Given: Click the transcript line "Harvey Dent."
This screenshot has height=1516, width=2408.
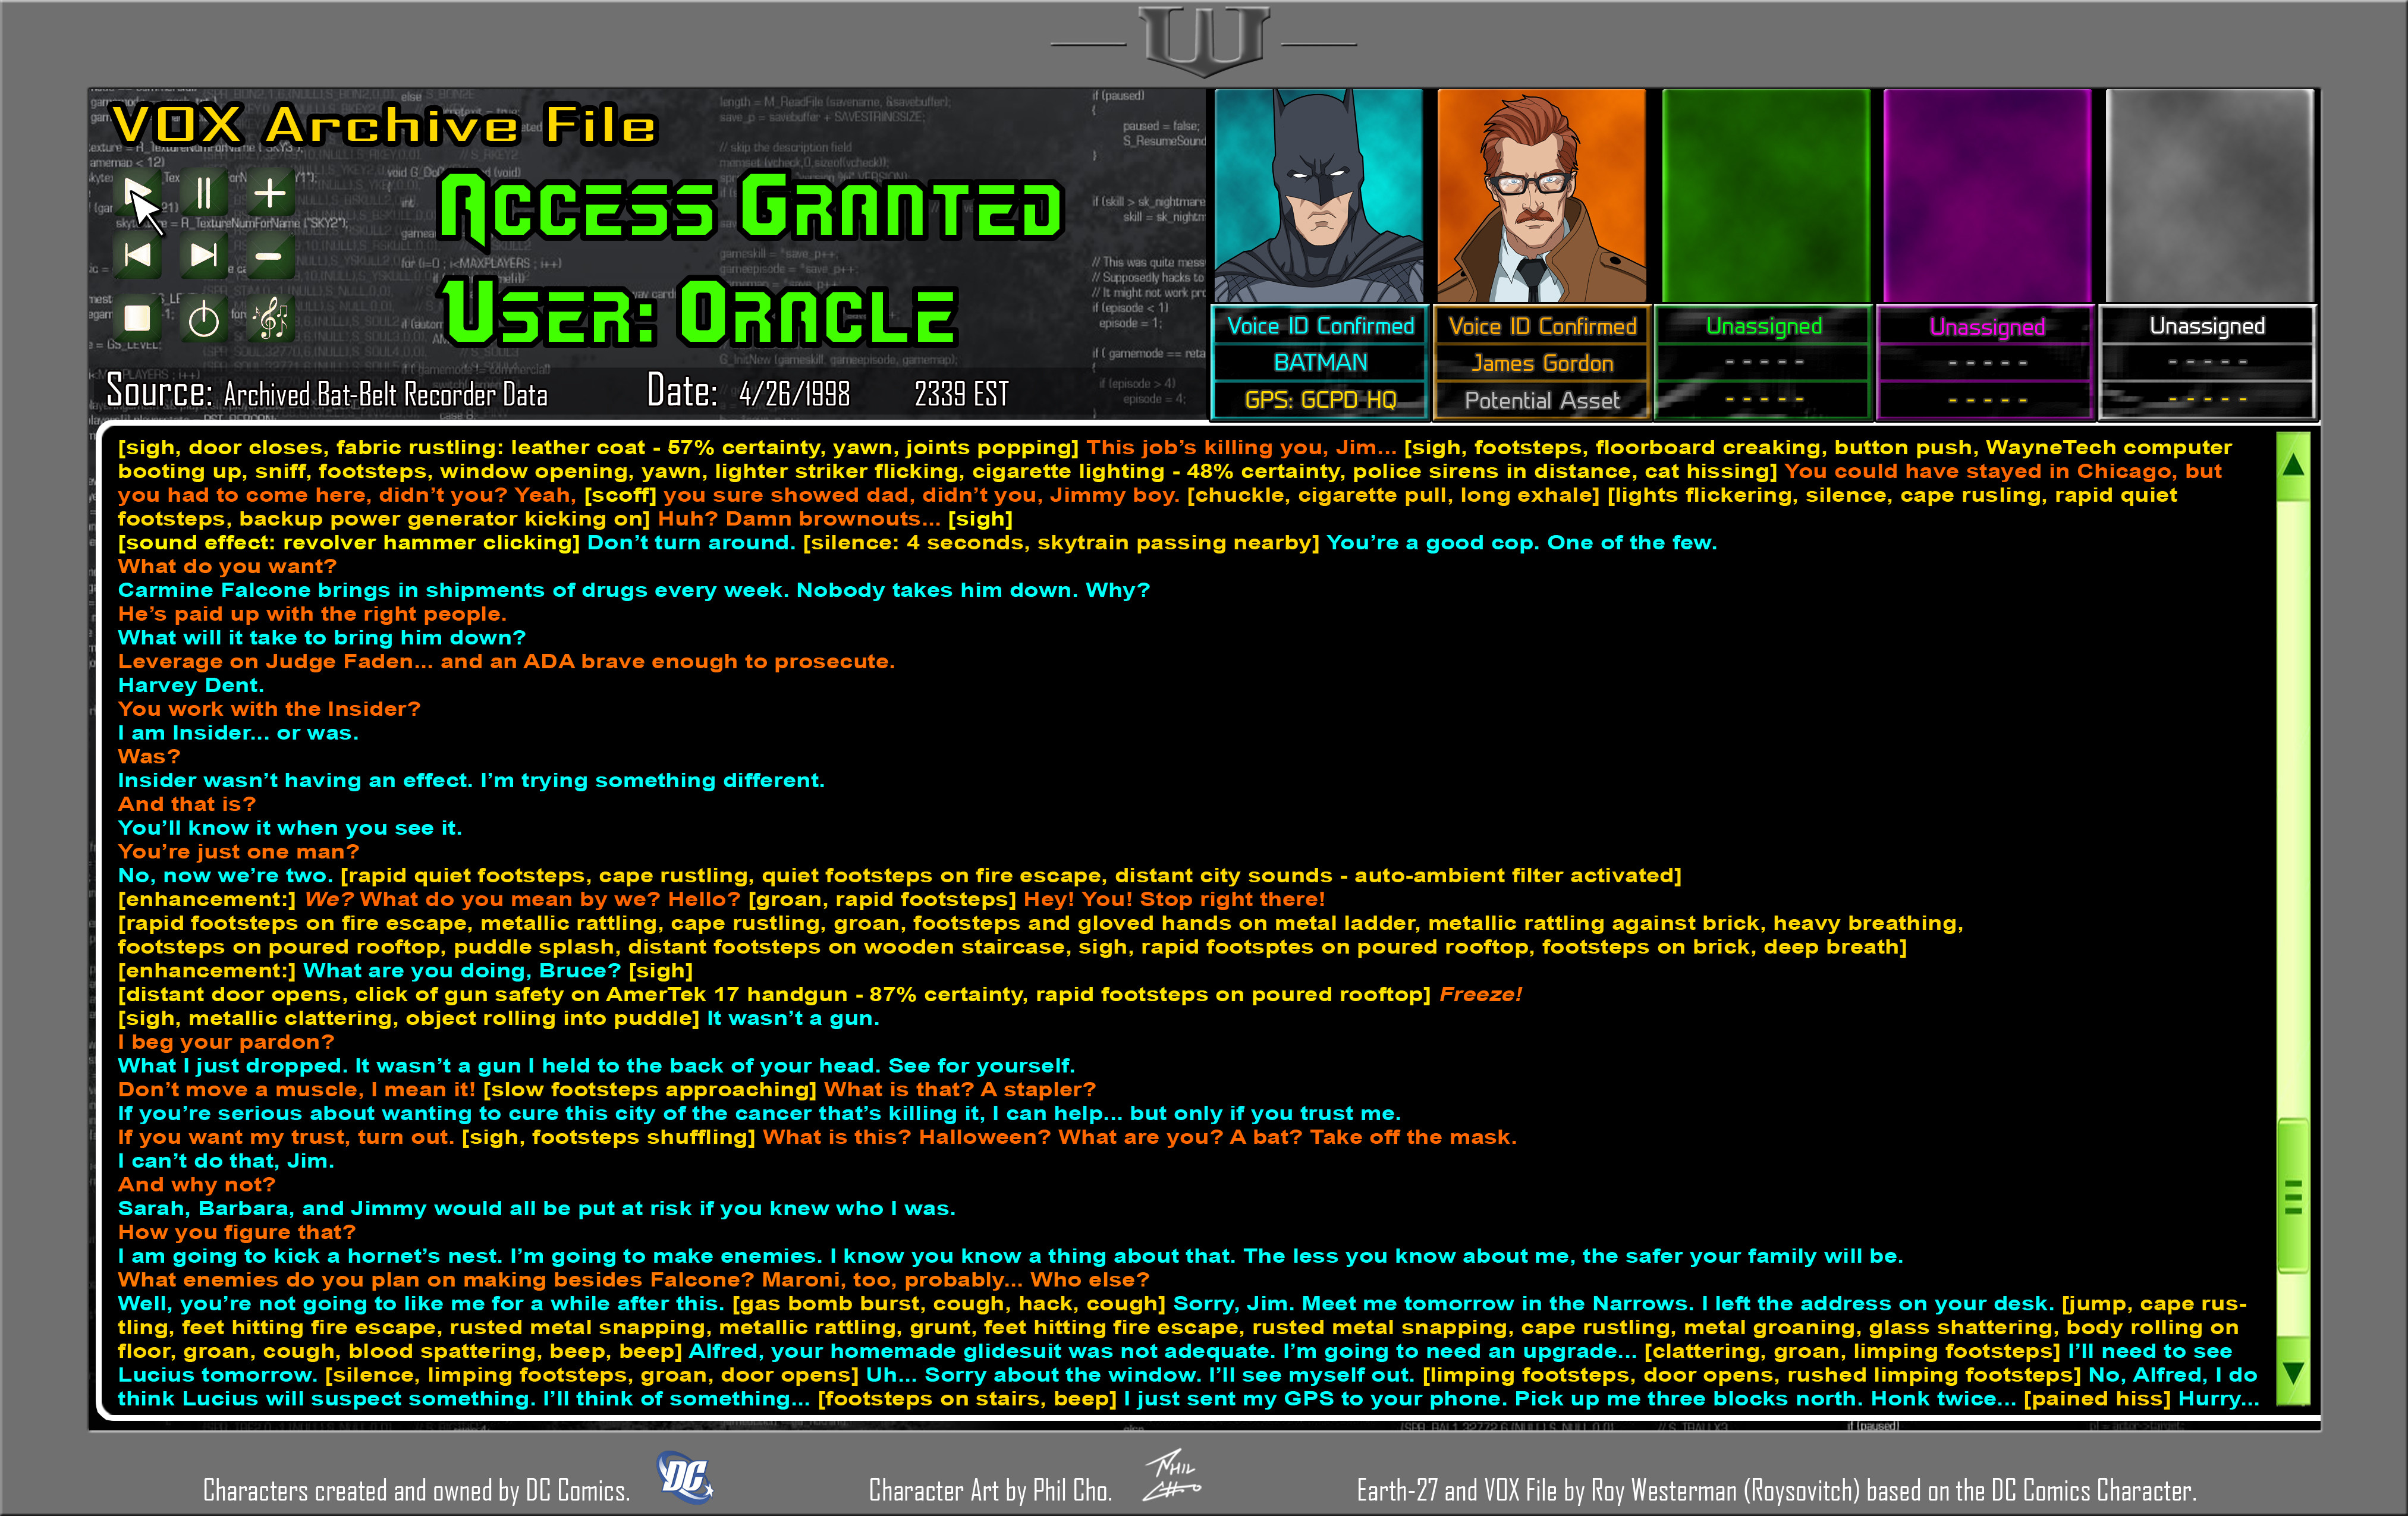Looking at the screenshot, I should 191,685.
